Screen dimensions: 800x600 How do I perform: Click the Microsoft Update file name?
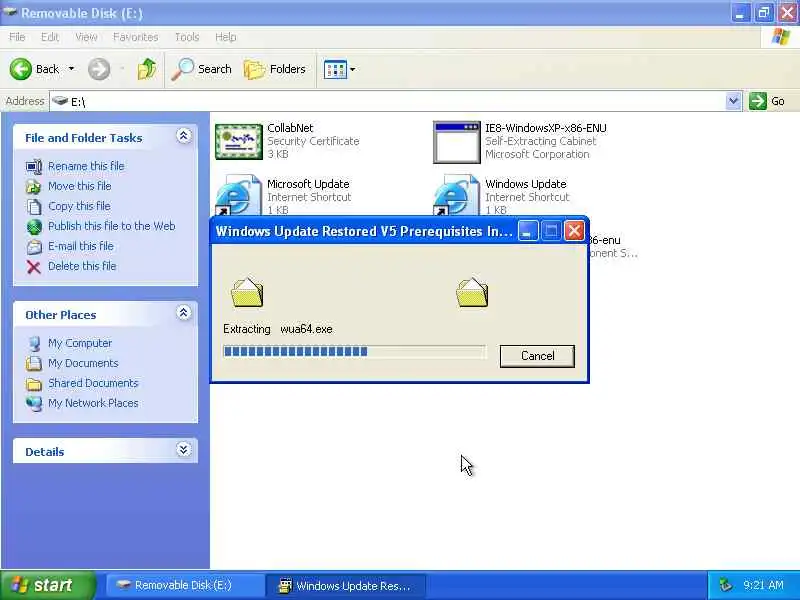(308, 184)
